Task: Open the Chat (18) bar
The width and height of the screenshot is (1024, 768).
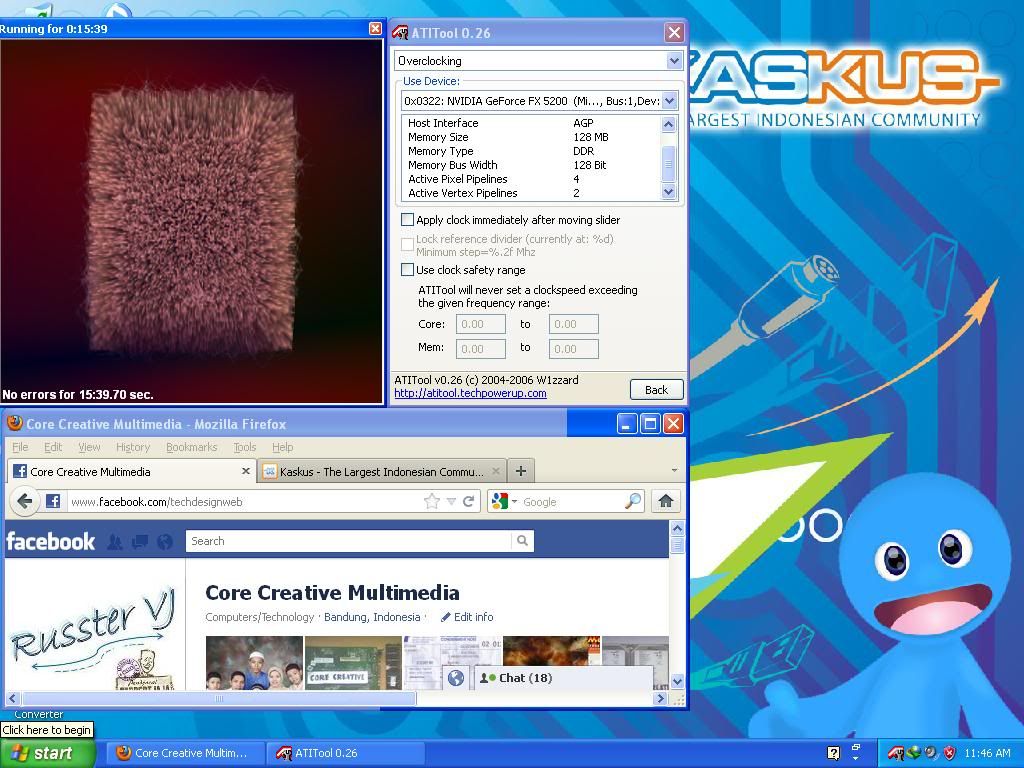Action: point(562,678)
